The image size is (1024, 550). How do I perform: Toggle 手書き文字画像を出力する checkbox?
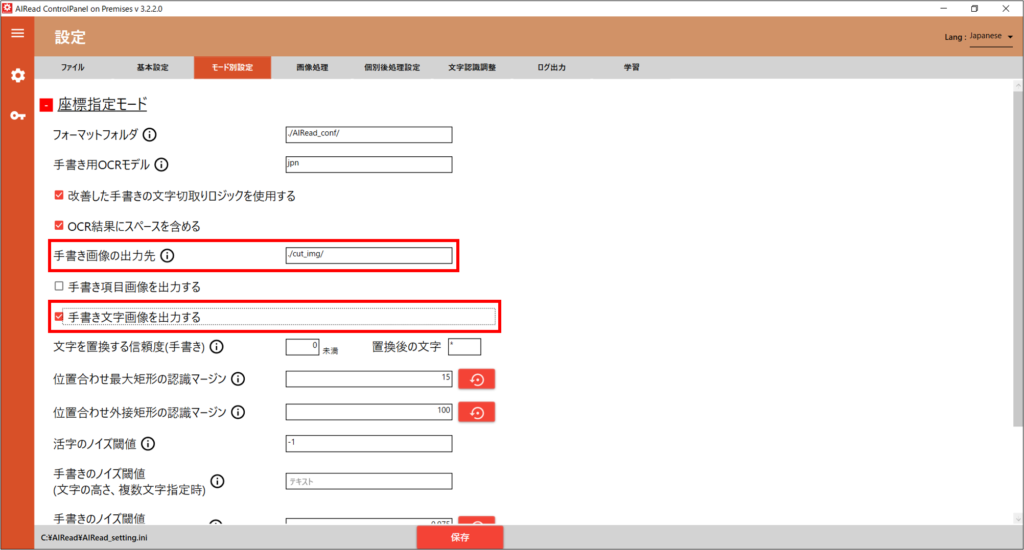click(x=59, y=317)
